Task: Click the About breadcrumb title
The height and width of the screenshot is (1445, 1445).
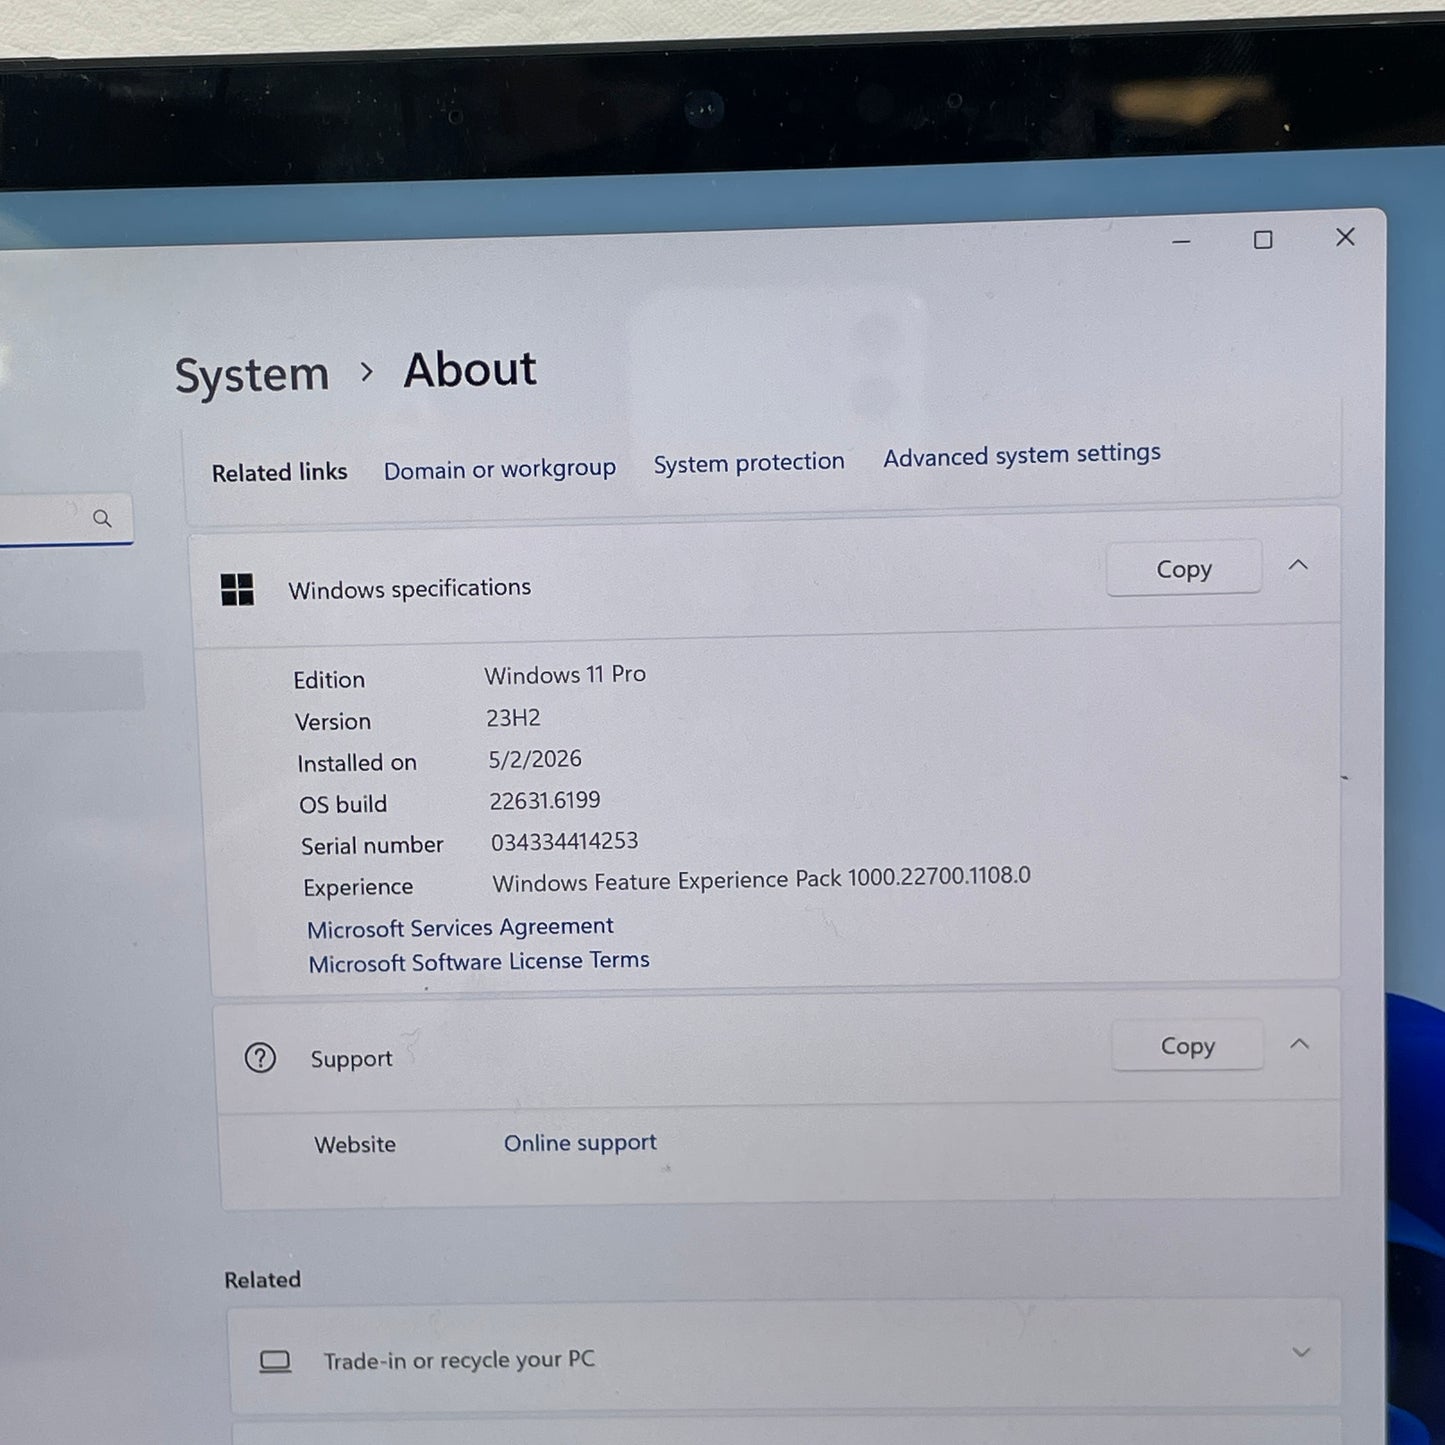Action: (x=470, y=370)
